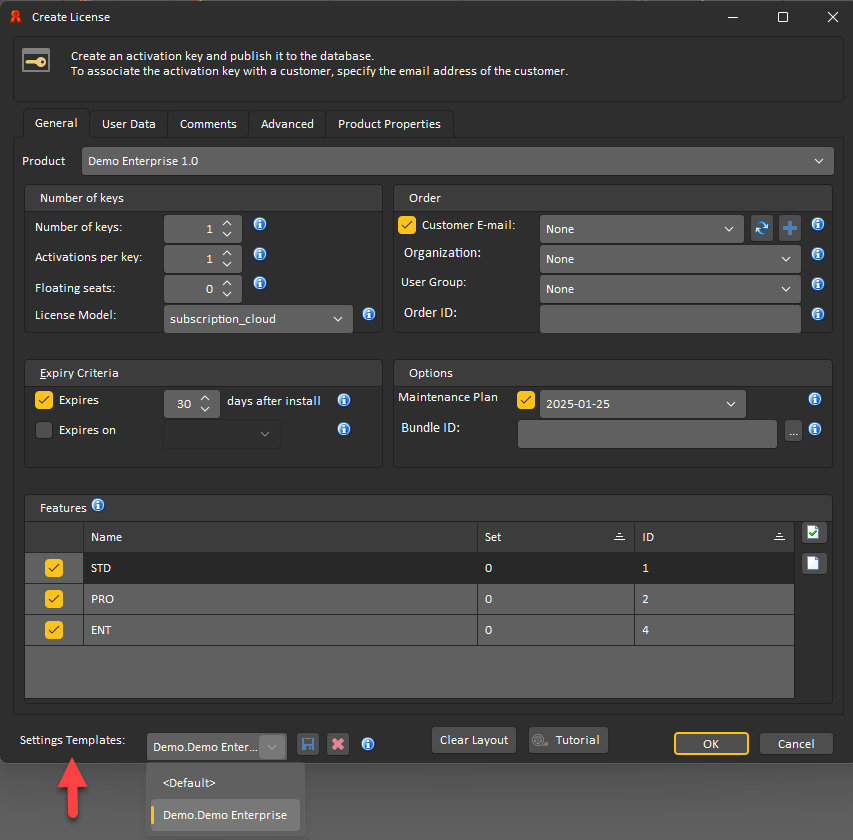The width and height of the screenshot is (853, 840).
Task: Click the Order ID input field
Action: (670, 319)
